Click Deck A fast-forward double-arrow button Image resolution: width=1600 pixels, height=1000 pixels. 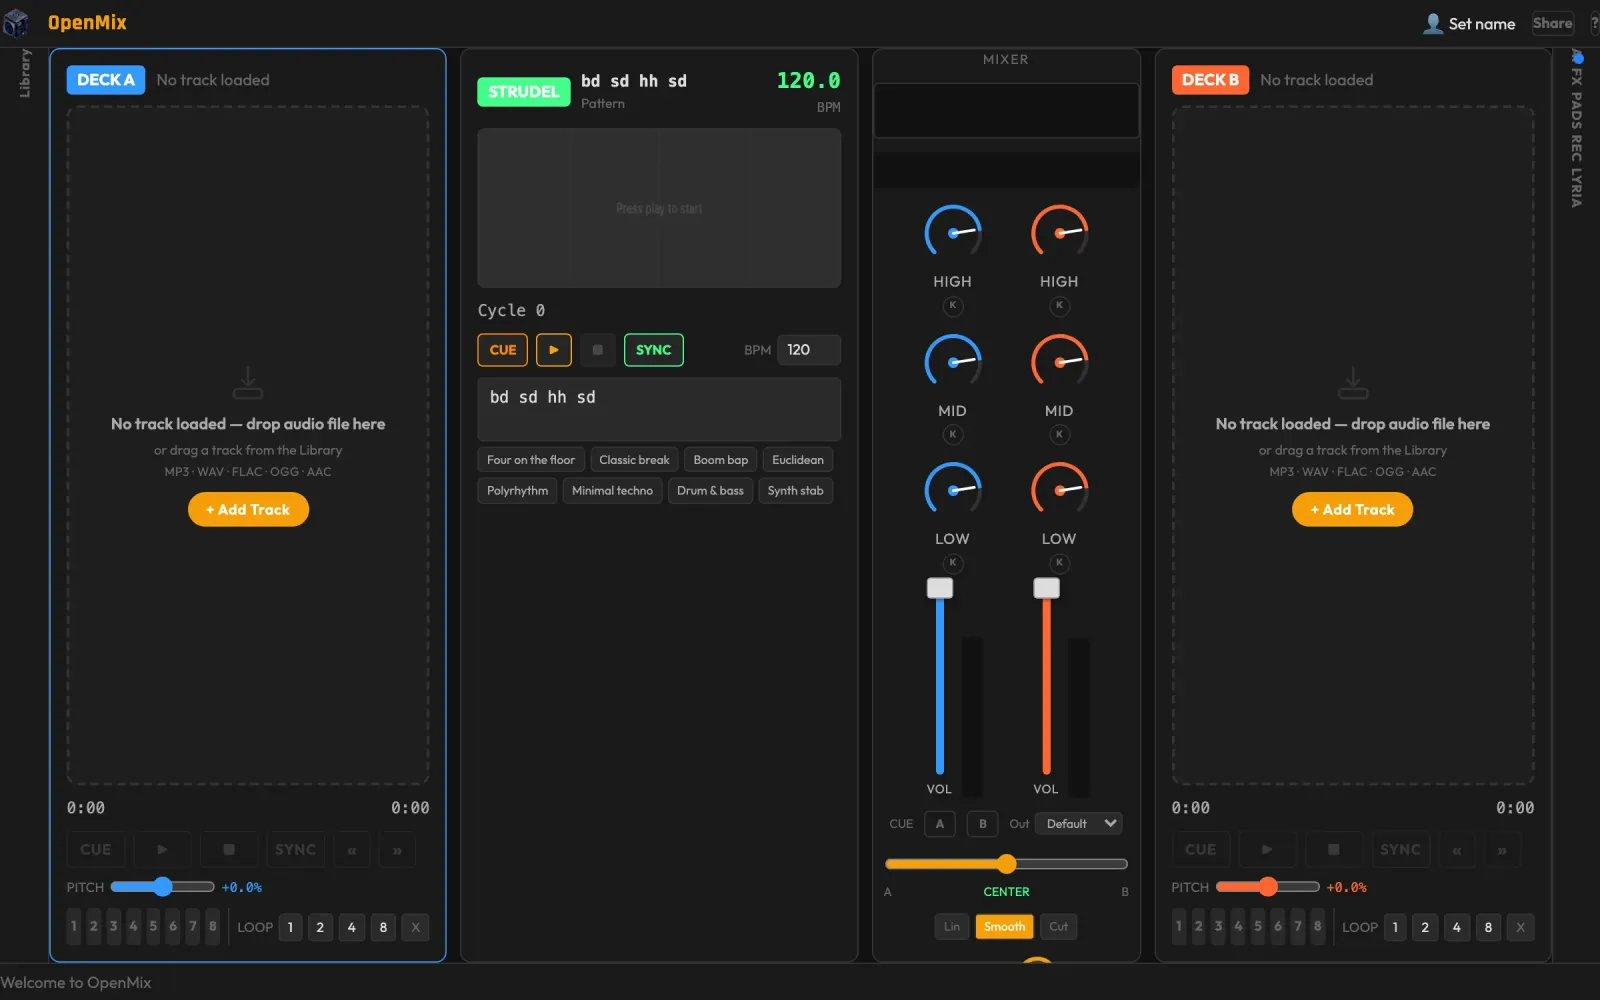pyautogui.click(x=397, y=850)
